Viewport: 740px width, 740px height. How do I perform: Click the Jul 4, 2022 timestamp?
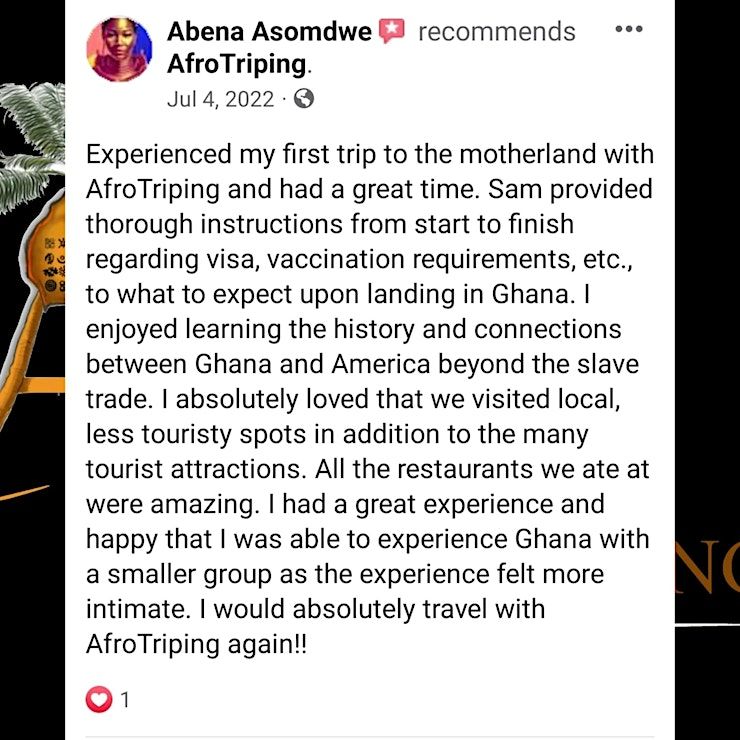click(x=221, y=98)
